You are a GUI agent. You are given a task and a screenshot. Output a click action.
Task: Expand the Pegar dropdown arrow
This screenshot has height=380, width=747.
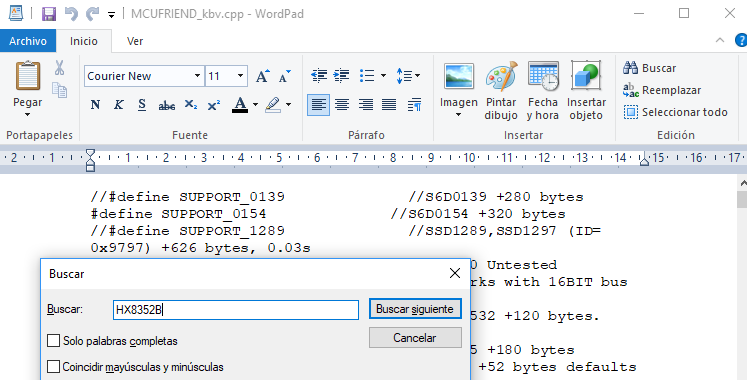point(28,115)
